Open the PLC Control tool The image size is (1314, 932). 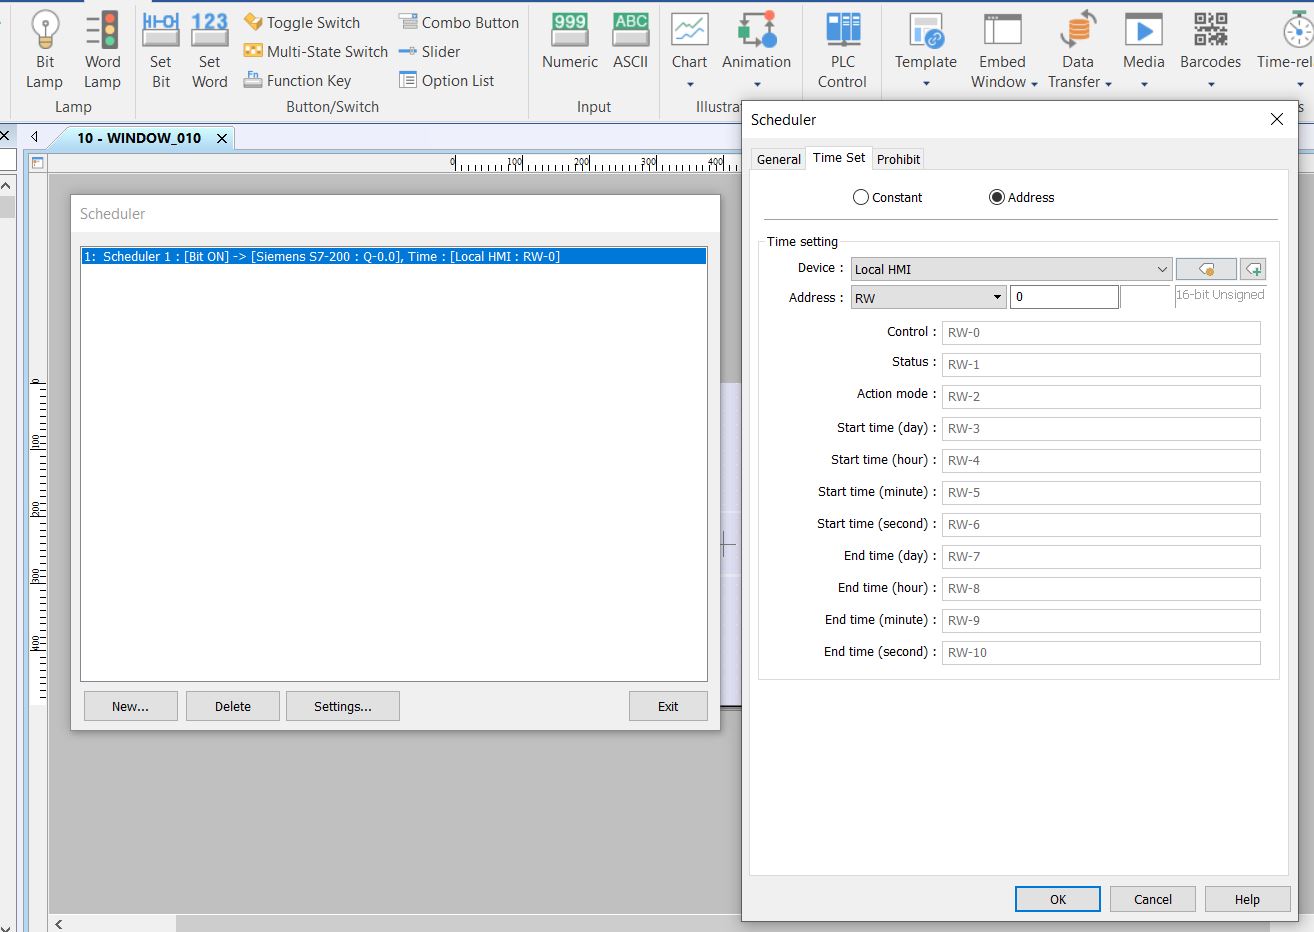842,50
